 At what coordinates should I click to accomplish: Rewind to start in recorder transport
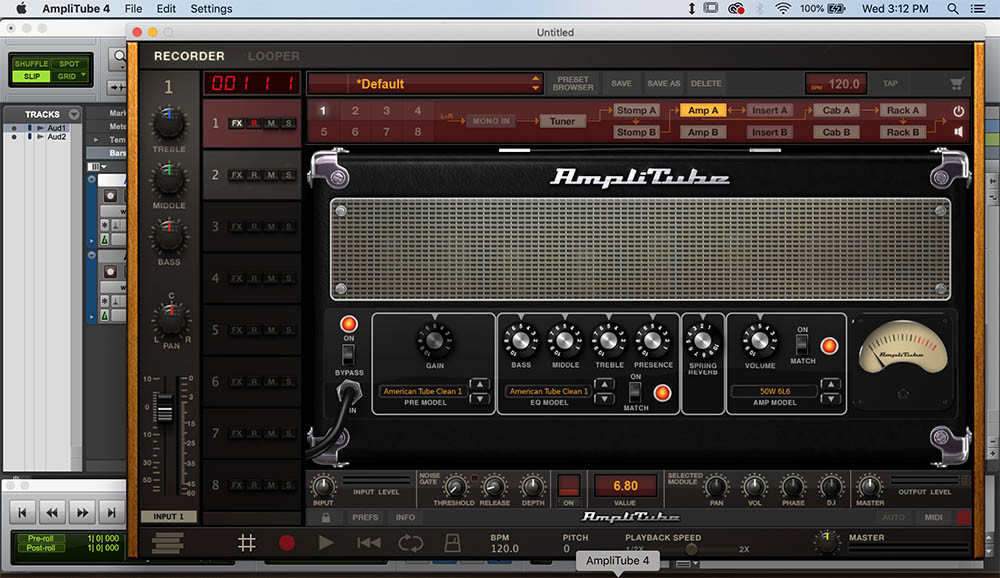click(369, 543)
